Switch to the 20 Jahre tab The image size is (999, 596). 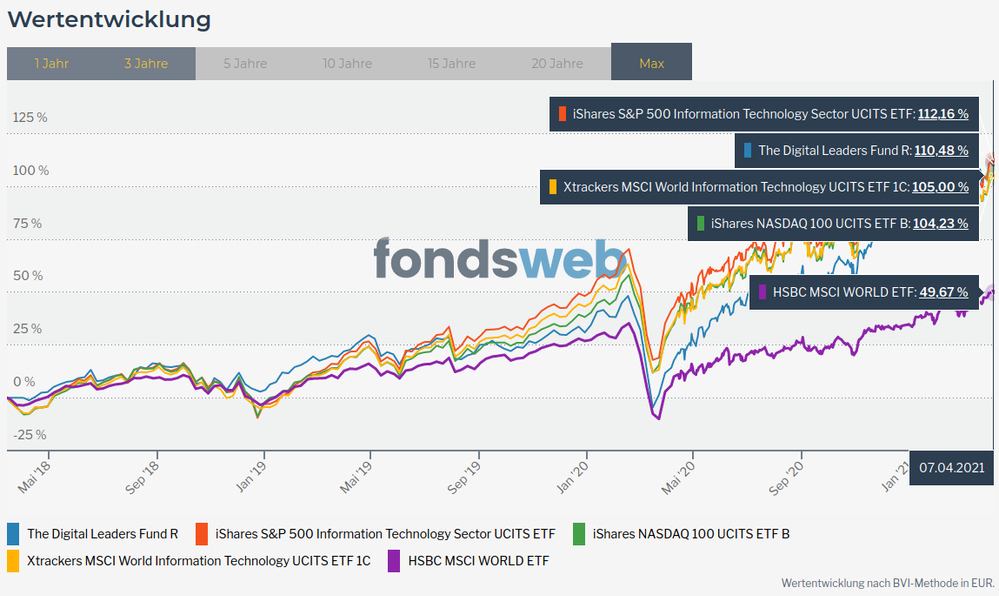coord(557,63)
